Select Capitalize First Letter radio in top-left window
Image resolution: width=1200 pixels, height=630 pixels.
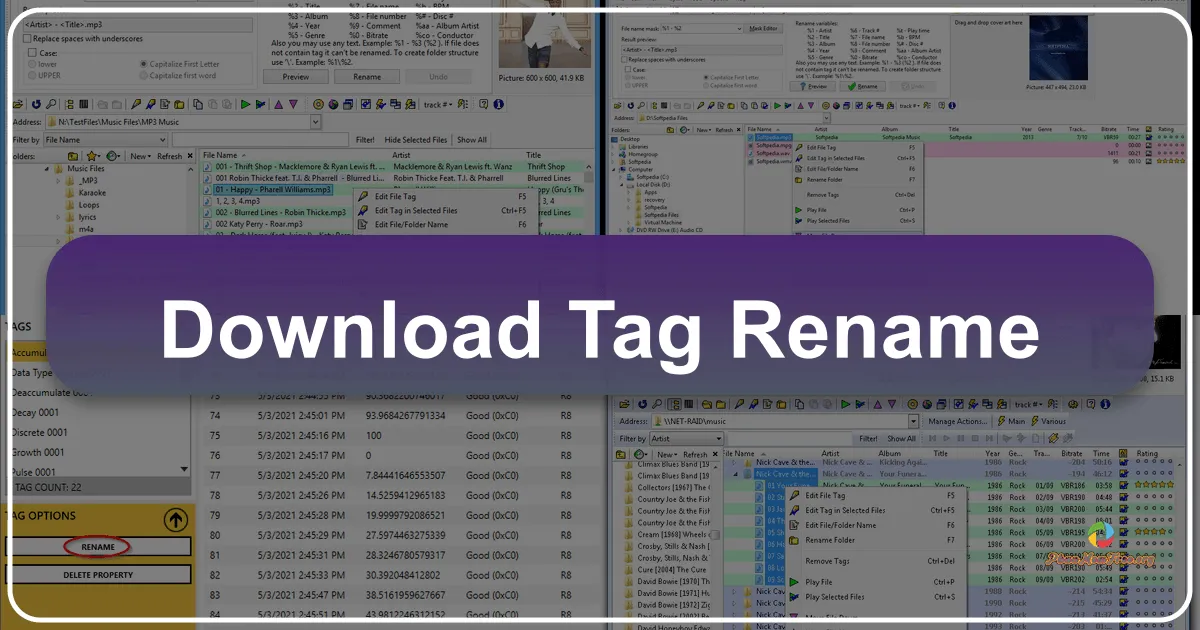pyautogui.click(x=143, y=63)
